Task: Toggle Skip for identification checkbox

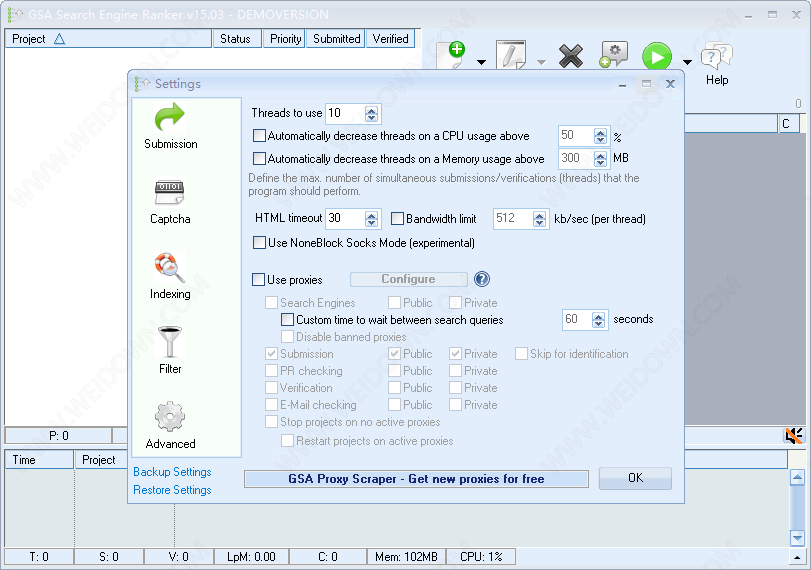Action: tap(521, 354)
